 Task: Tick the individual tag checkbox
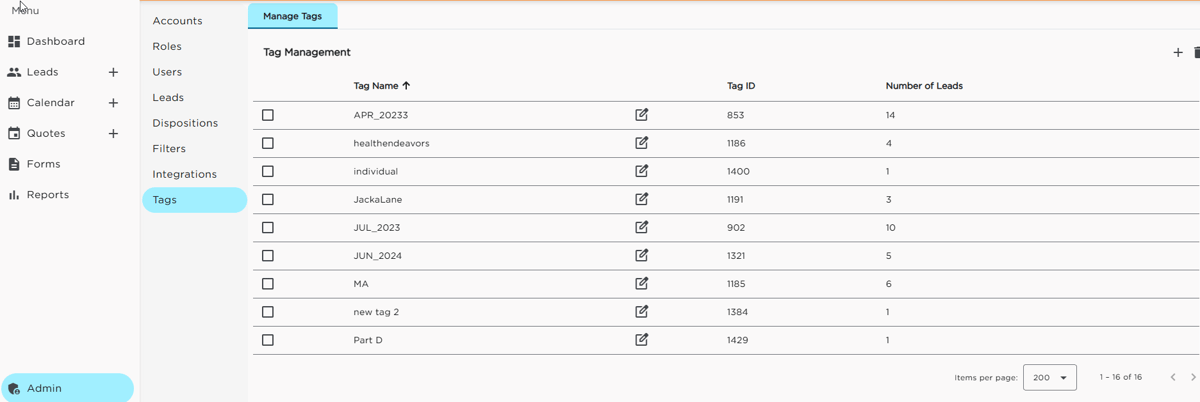[268, 171]
